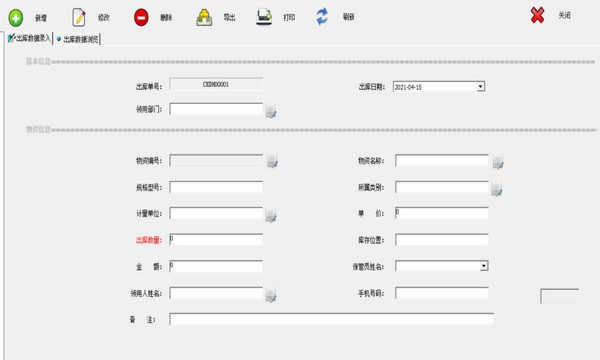Open lookup icon beside 领用人姓名 field
Viewport: 600px width, 360px height.
[271, 295]
